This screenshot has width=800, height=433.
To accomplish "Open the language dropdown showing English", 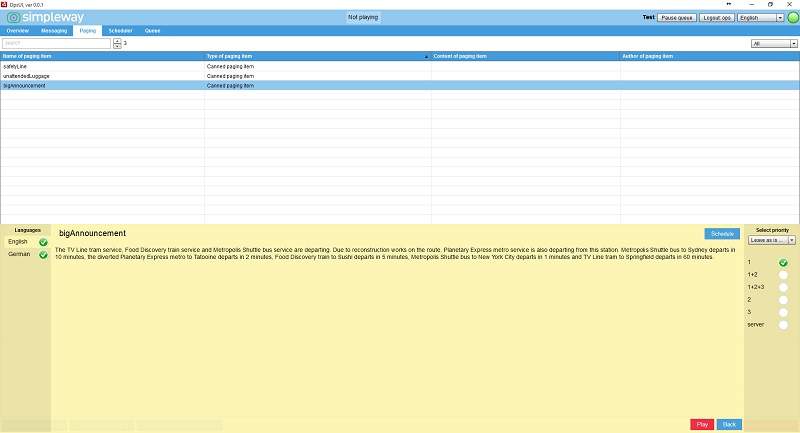I will pyautogui.click(x=760, y=18).
